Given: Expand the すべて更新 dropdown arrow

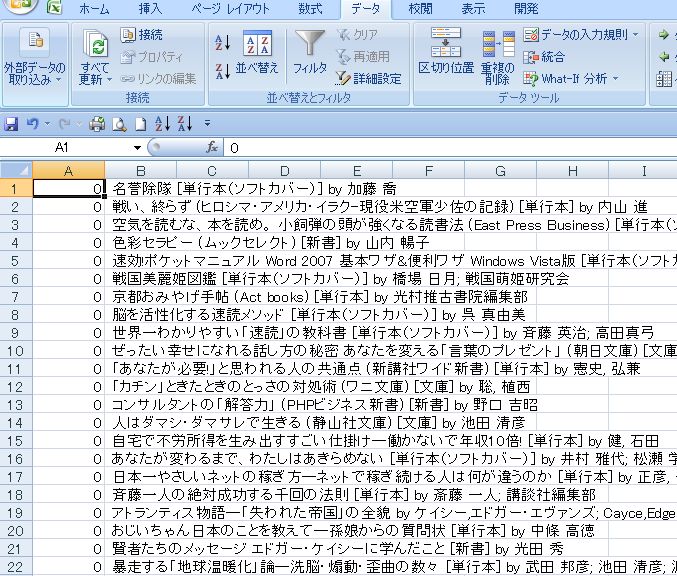Looking at the screenshot, I should pyautogui.click(x=109, y=79).
